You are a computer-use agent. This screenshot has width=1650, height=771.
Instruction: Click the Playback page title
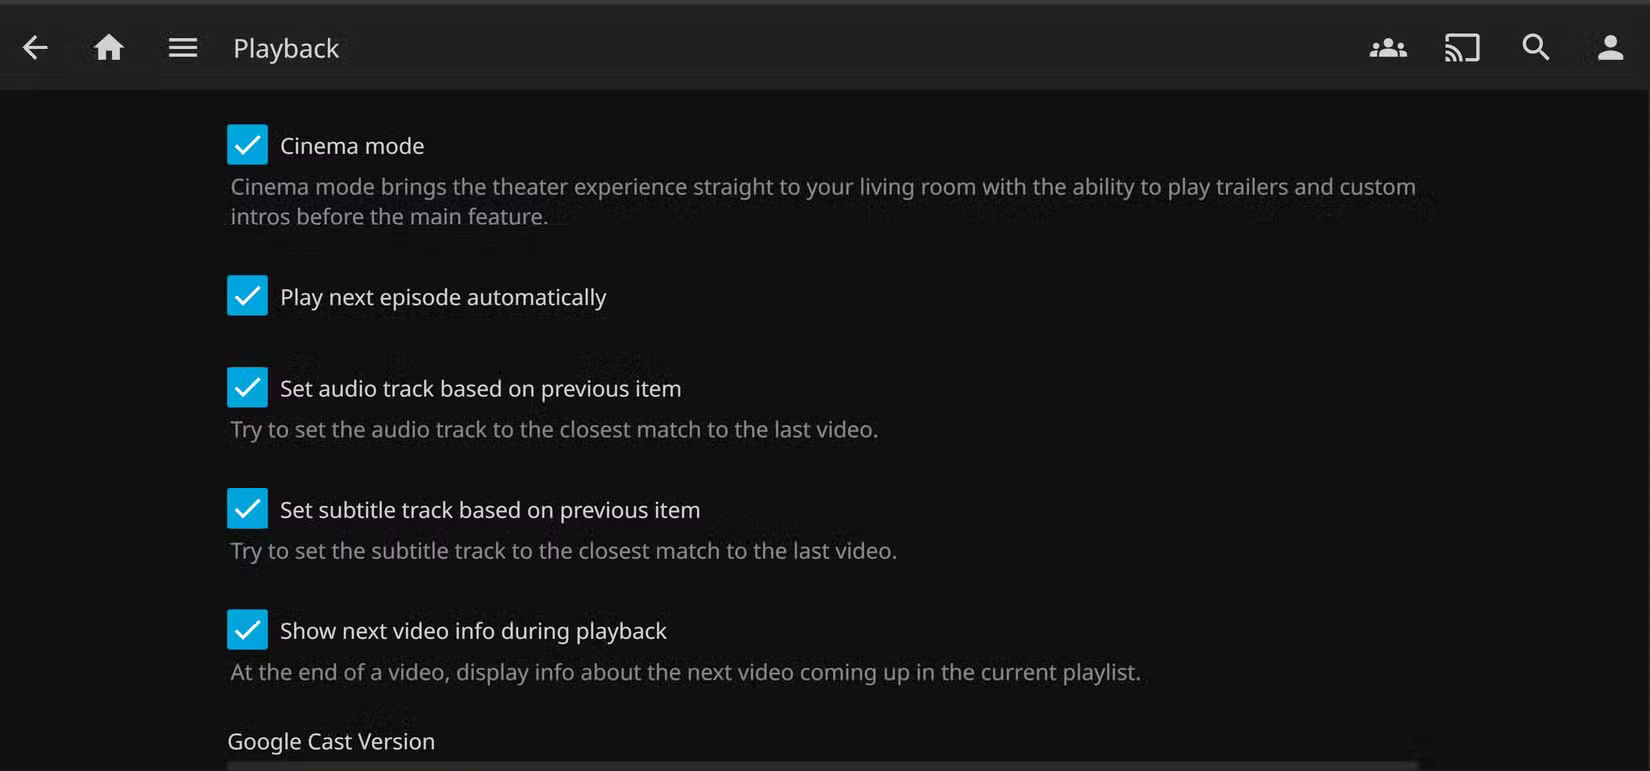[286, 47]
